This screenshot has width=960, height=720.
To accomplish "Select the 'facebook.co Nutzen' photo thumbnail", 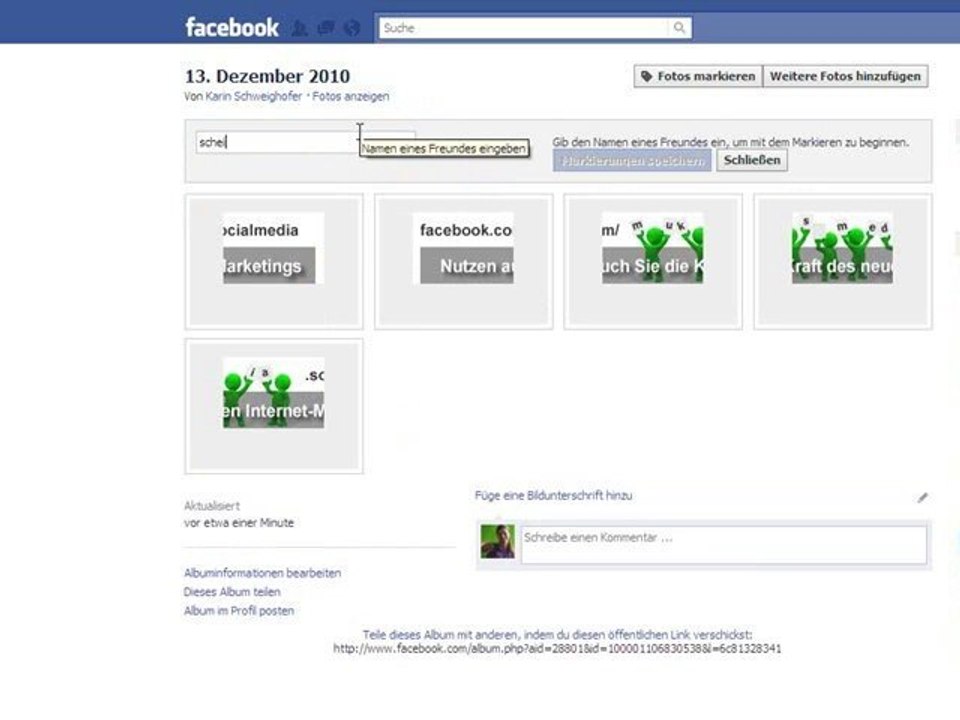I will pyautogui.click(x=463, y=261).
